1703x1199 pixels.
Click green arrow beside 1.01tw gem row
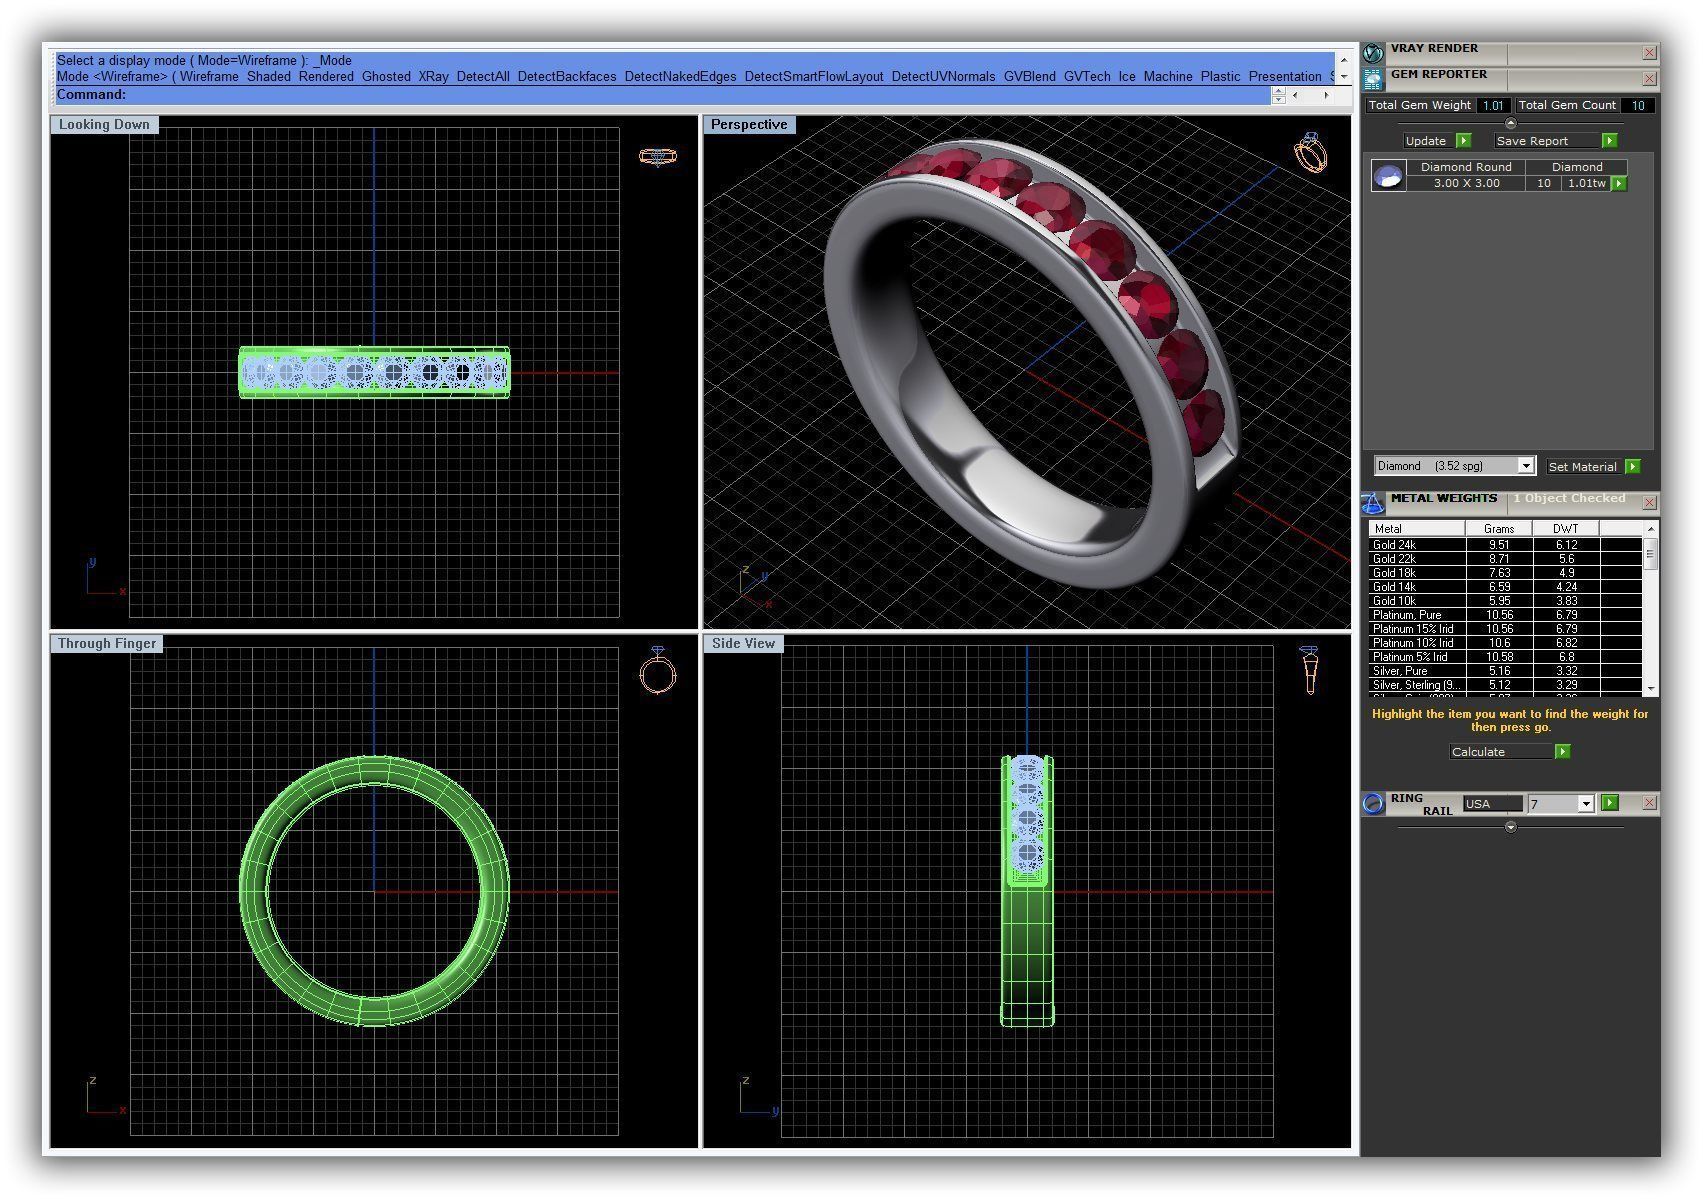[x=1619, y=184]
